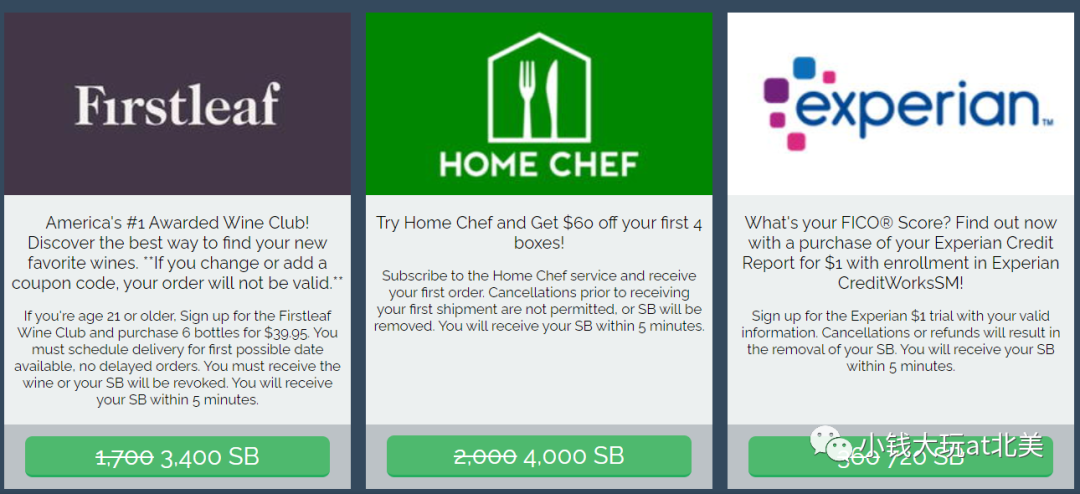The width and height of the screenshot is (1080, 494).
Task: Click the HOME CHEF text under the house icon
Action: pyautogui.click(x=539, y=165)
